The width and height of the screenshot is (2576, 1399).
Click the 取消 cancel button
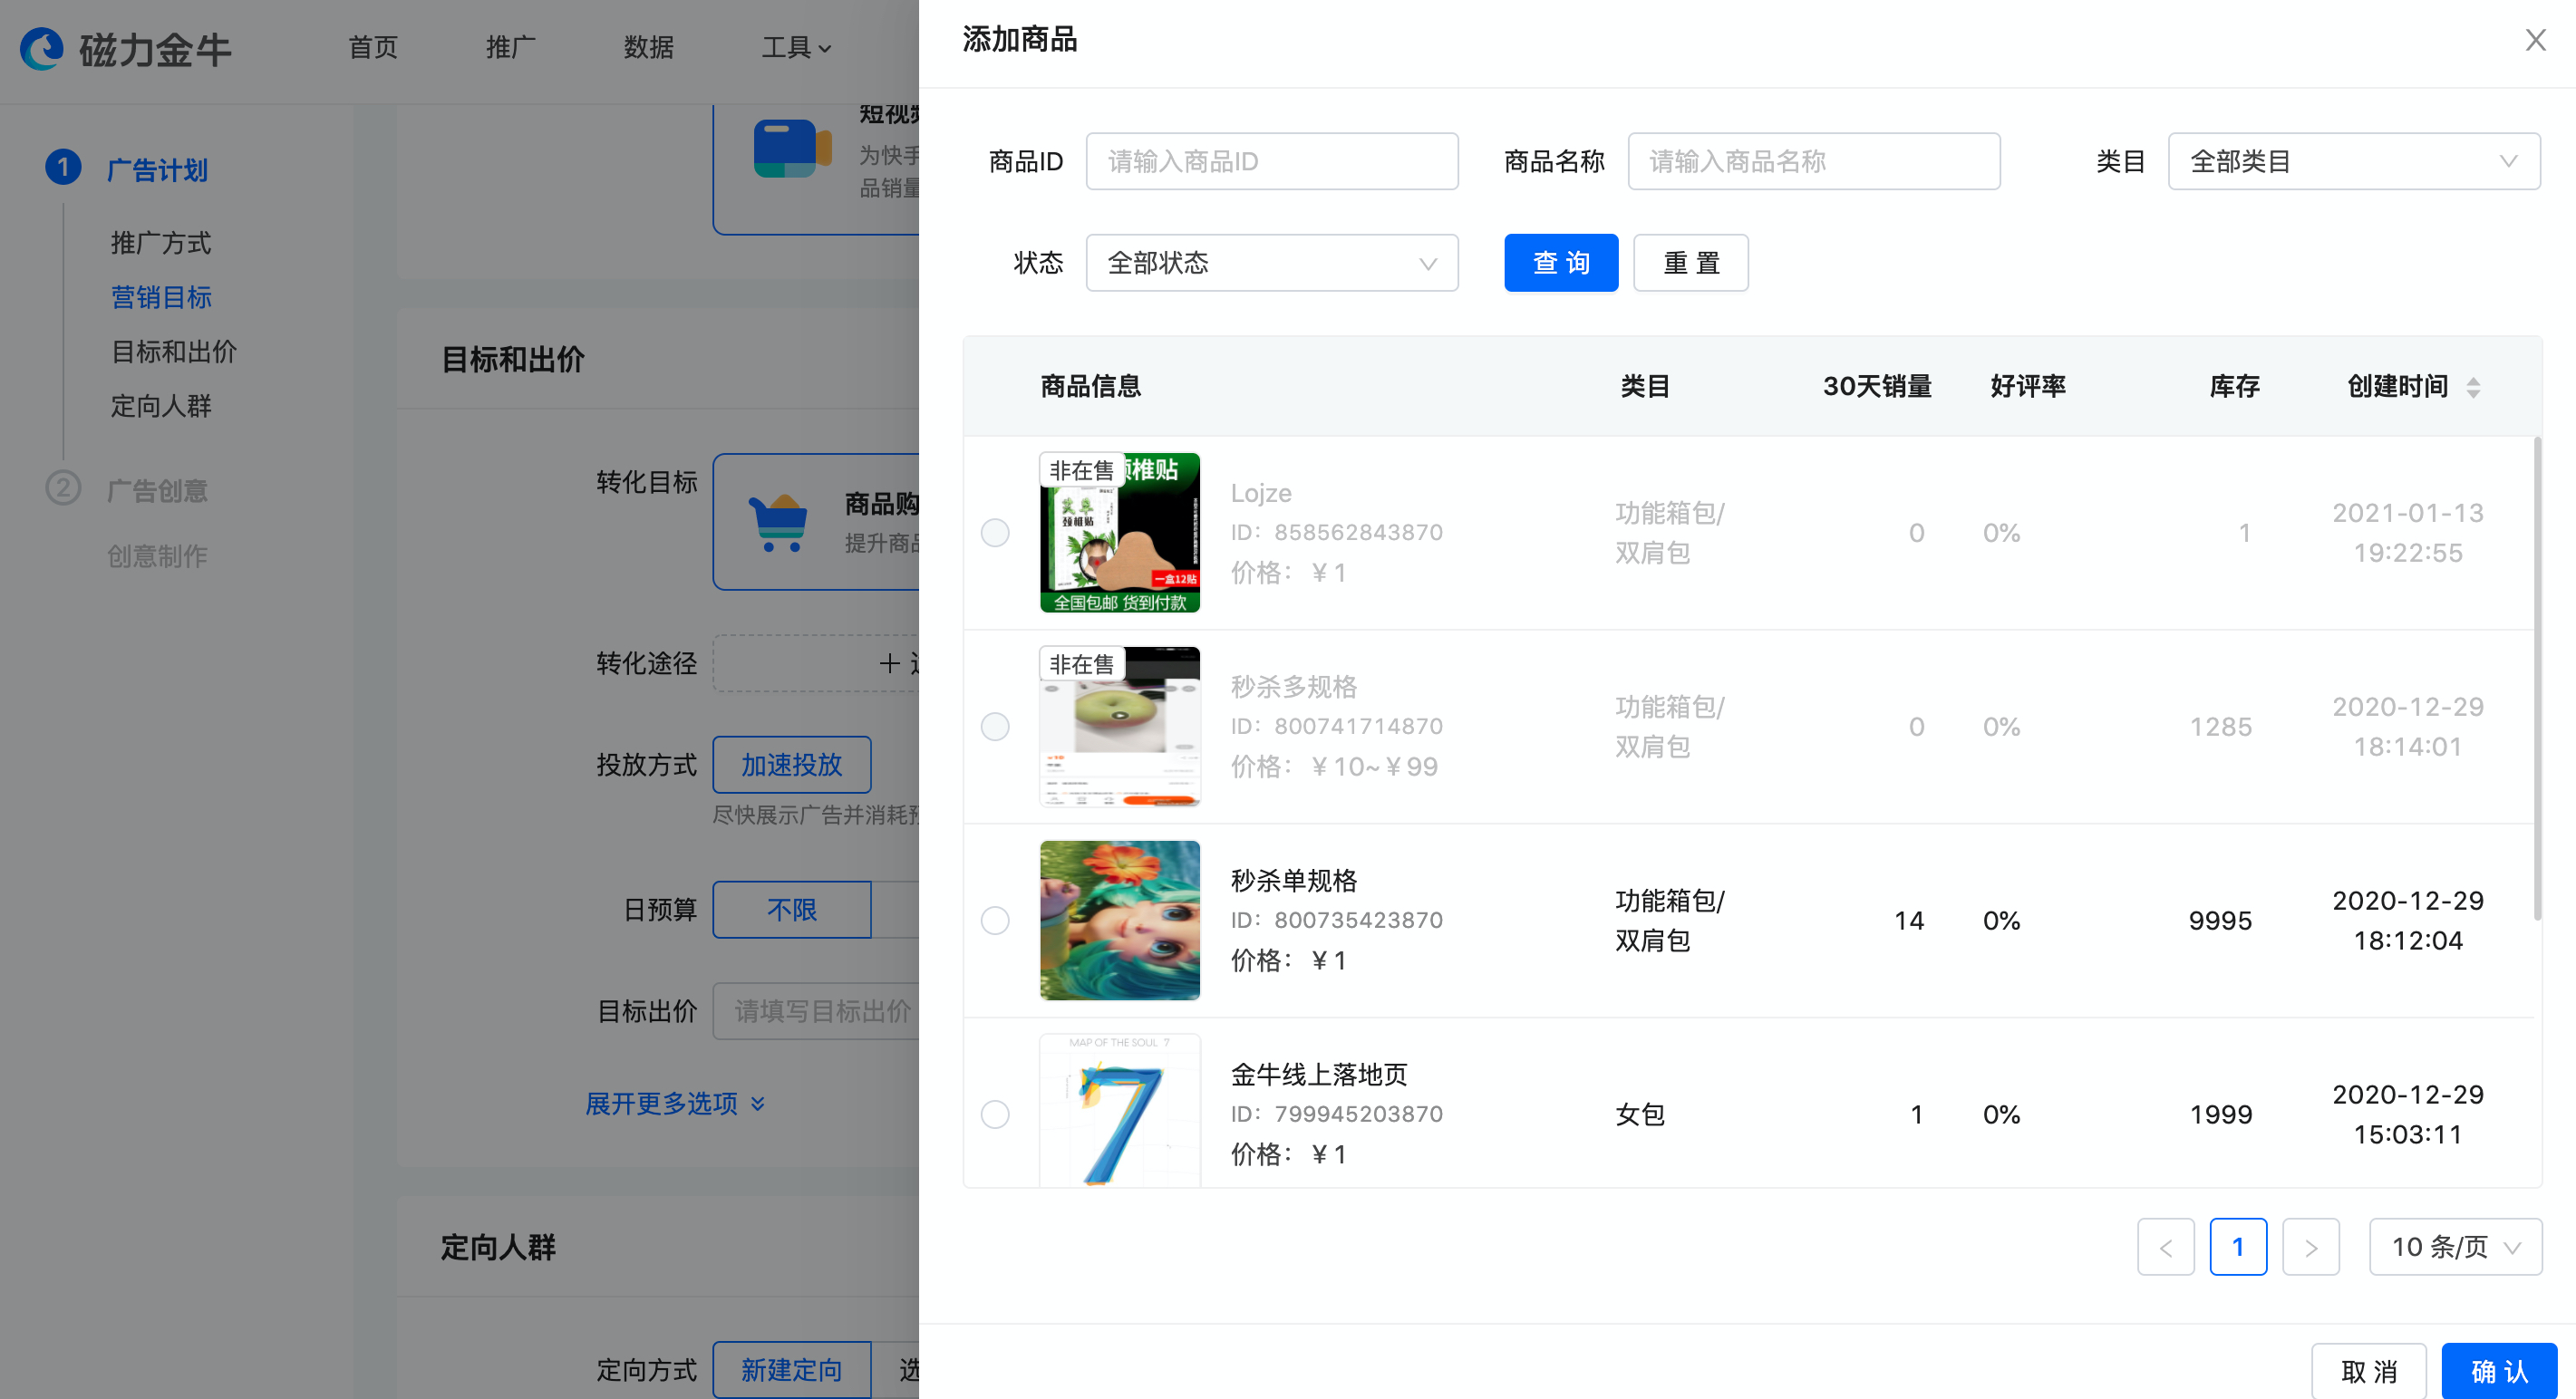[x=2369, y=1371]
